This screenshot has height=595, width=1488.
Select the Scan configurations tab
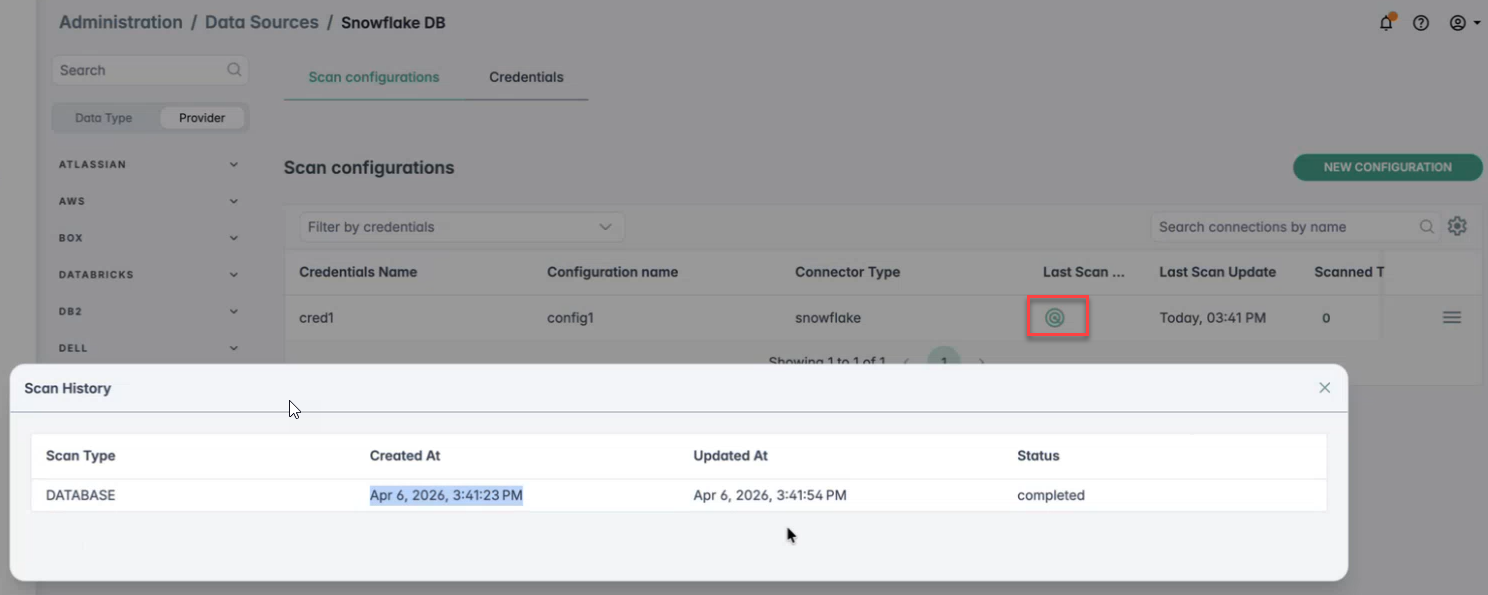click(373, 77)
